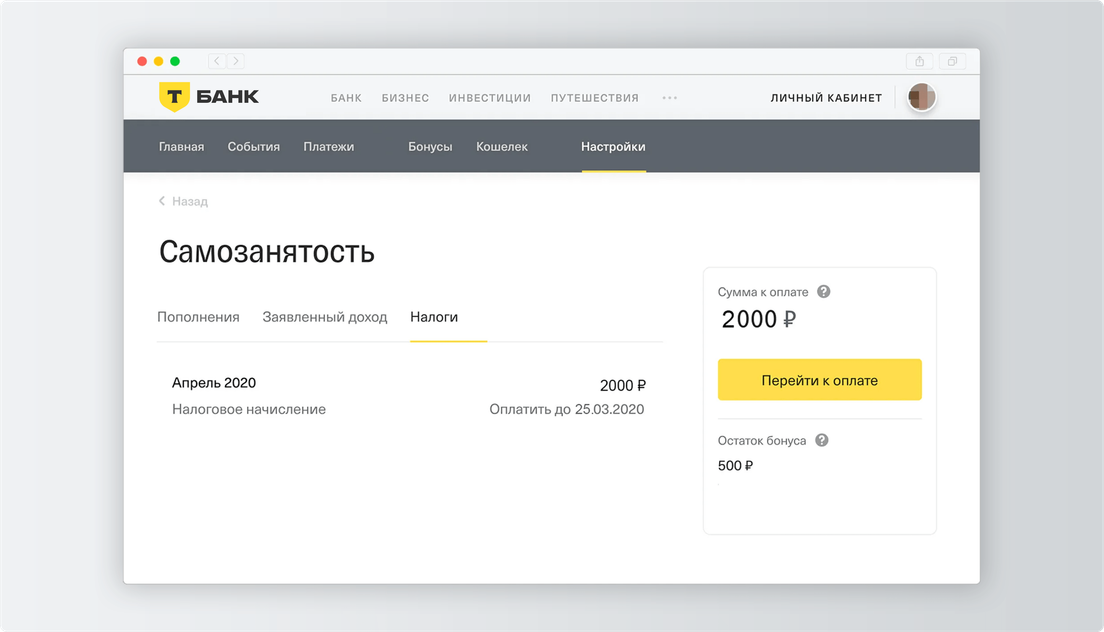
Task: Click the Перейти к оплате button
Action: pyautogui.click(x=819, y=380)
